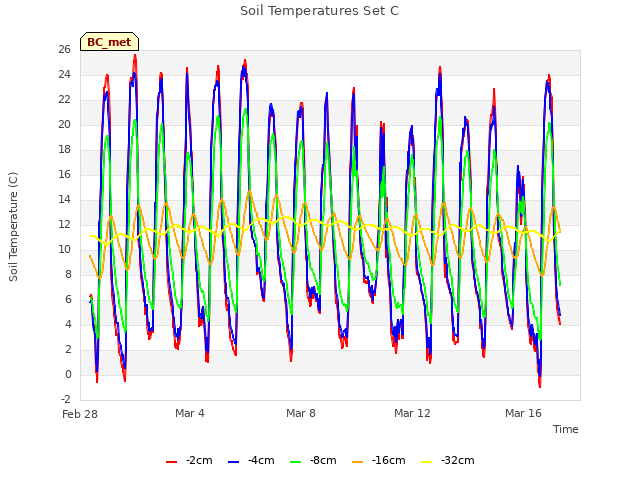The width and height of the screenshot is (640, 480).
Task: Click the Mar 12 x-axis label
Action: click(412, 413)
